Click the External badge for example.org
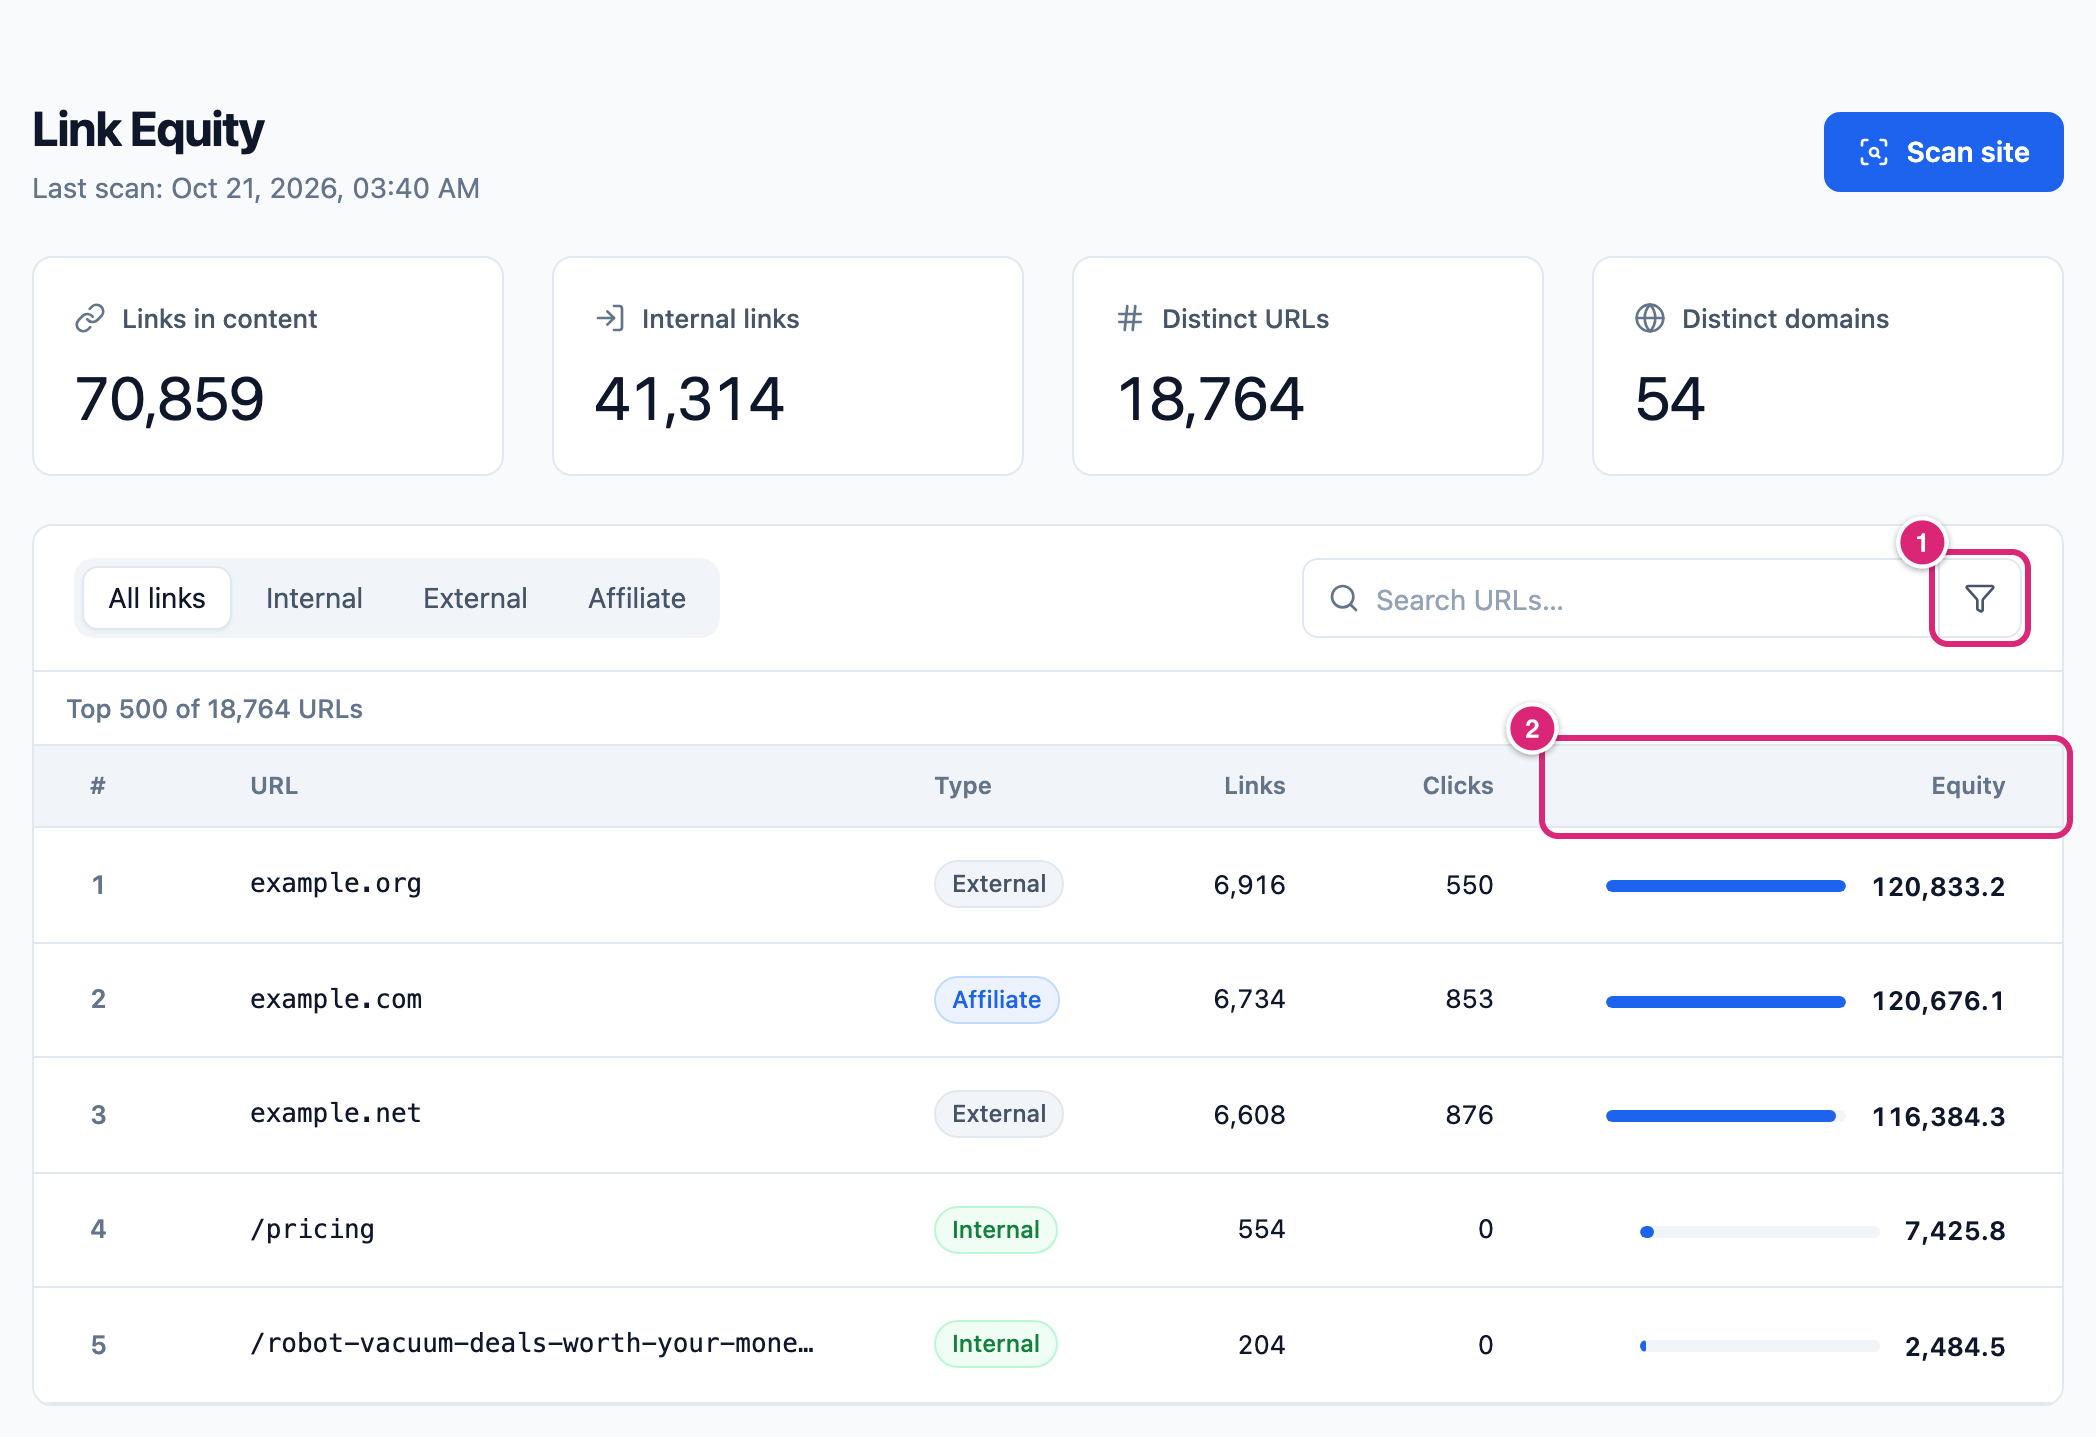Image resolution: width=2096 pixels, height=1437 pixels. pyautogui.click(x=999, y=884)
